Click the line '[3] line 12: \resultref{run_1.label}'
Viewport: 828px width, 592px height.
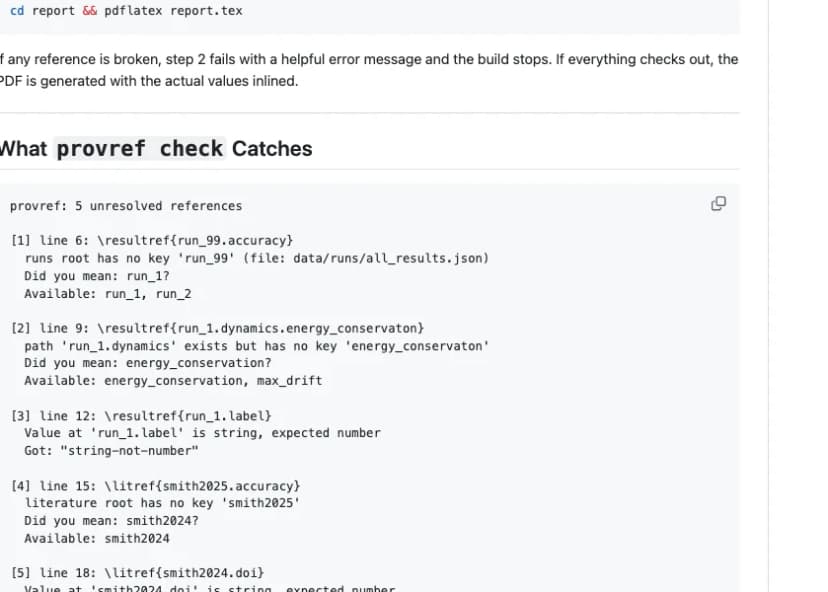click(140, 416)
